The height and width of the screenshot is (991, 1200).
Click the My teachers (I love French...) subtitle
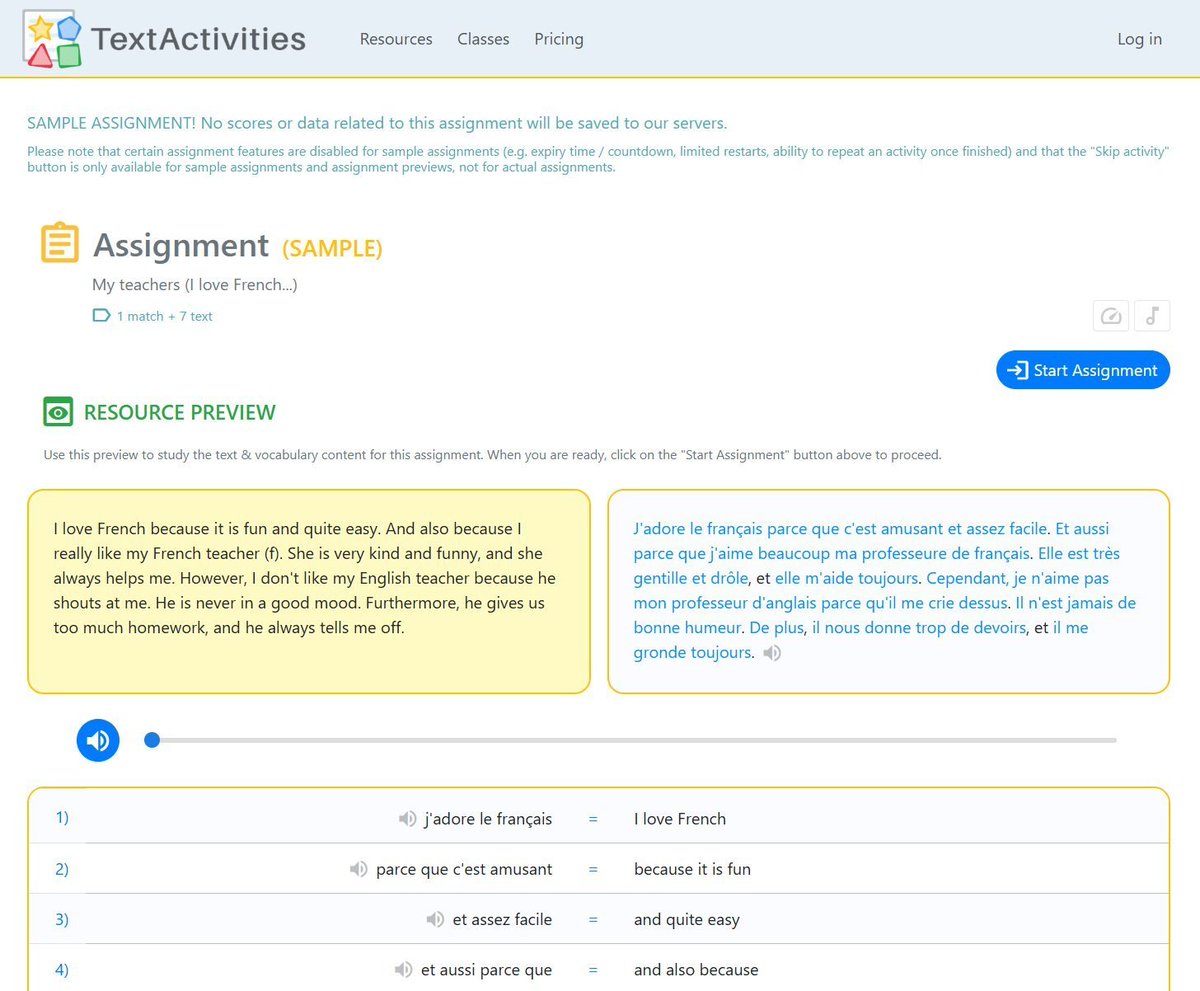(195, 285)
